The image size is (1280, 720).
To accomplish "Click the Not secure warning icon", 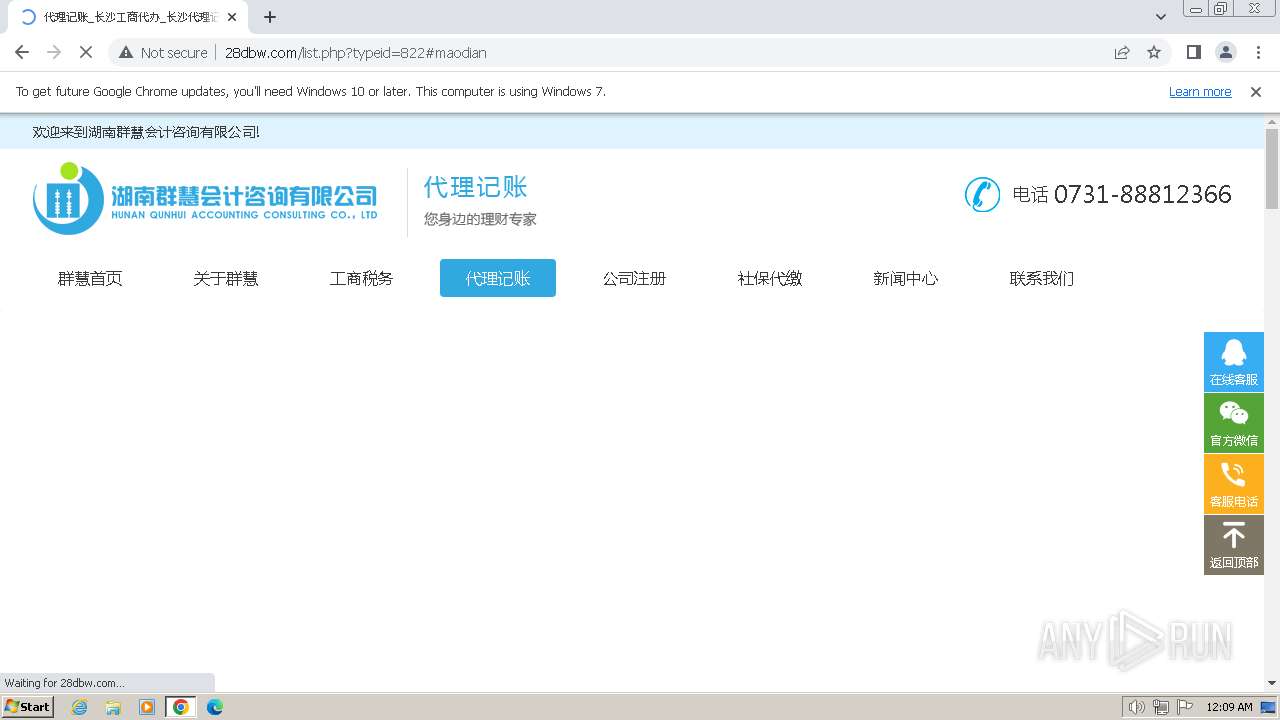I will pyautogui.click(x=126, y=52).
